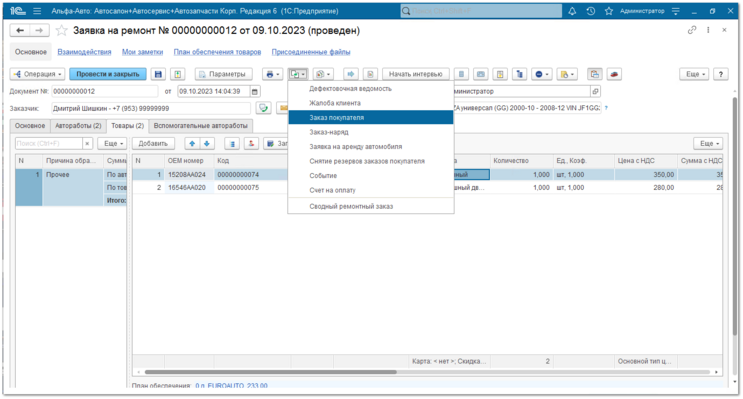The width and height of the screenshot is (743, 399).
Task: Save the document with the diskette icon
Action: [x=158, y=74]
